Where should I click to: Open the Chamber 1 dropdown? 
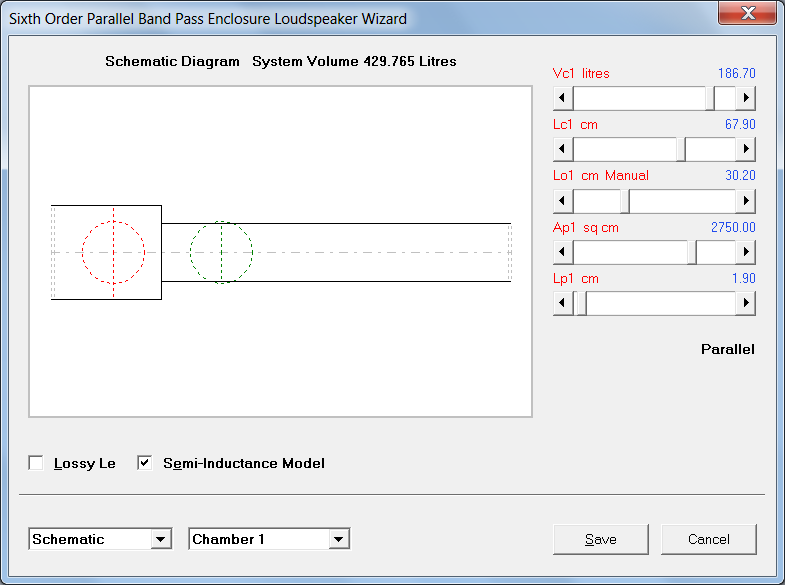(x=339, y=539)
